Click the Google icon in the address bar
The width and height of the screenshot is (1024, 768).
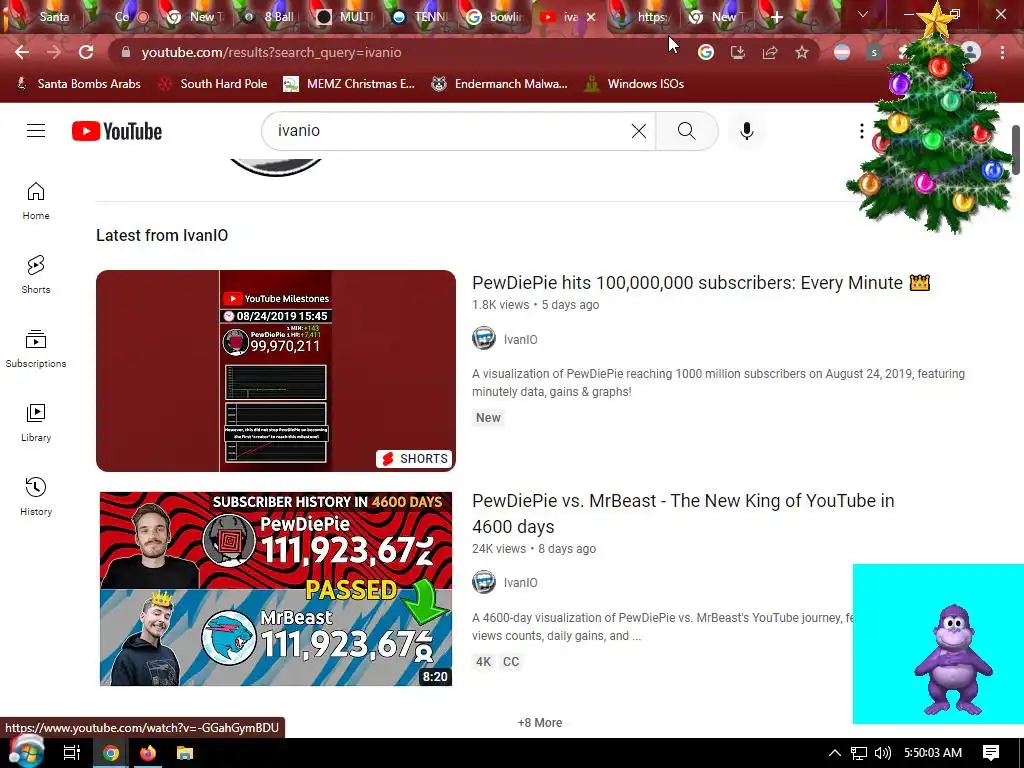(x=705, y=52)
